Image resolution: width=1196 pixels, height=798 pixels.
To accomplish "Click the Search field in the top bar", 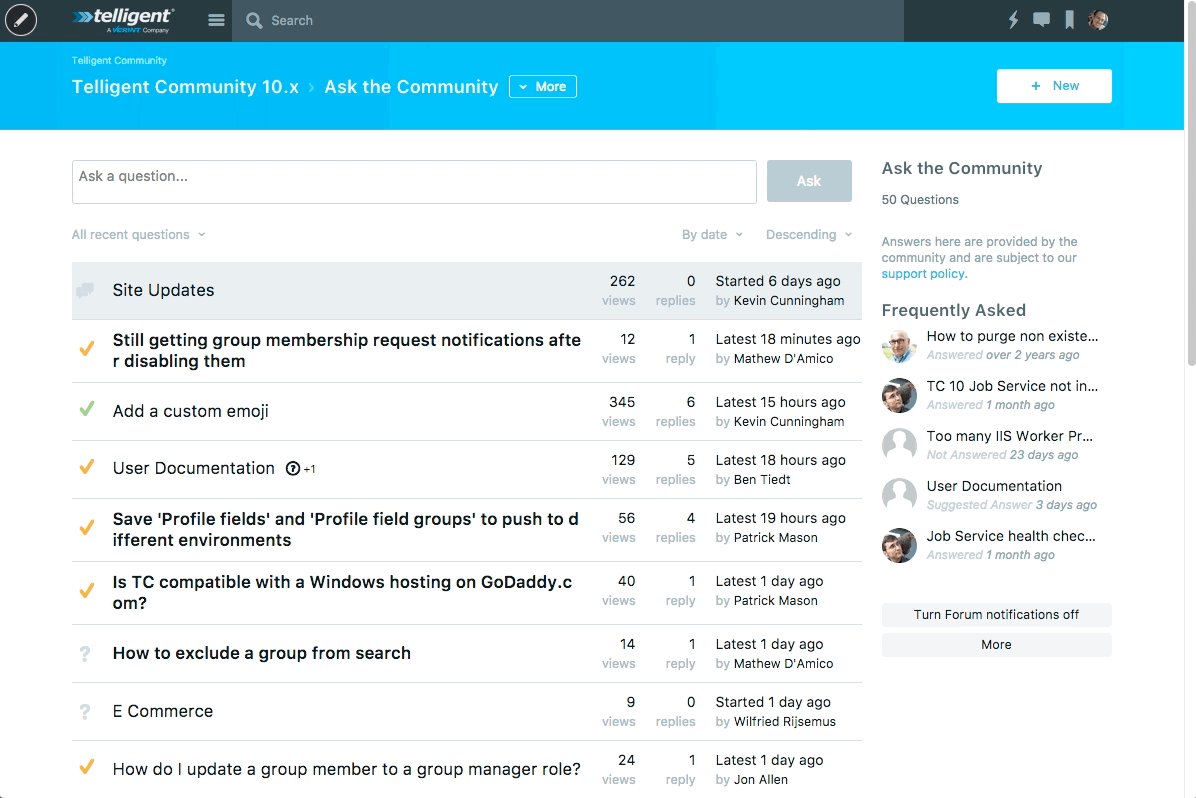I will (x=567, y=21).
